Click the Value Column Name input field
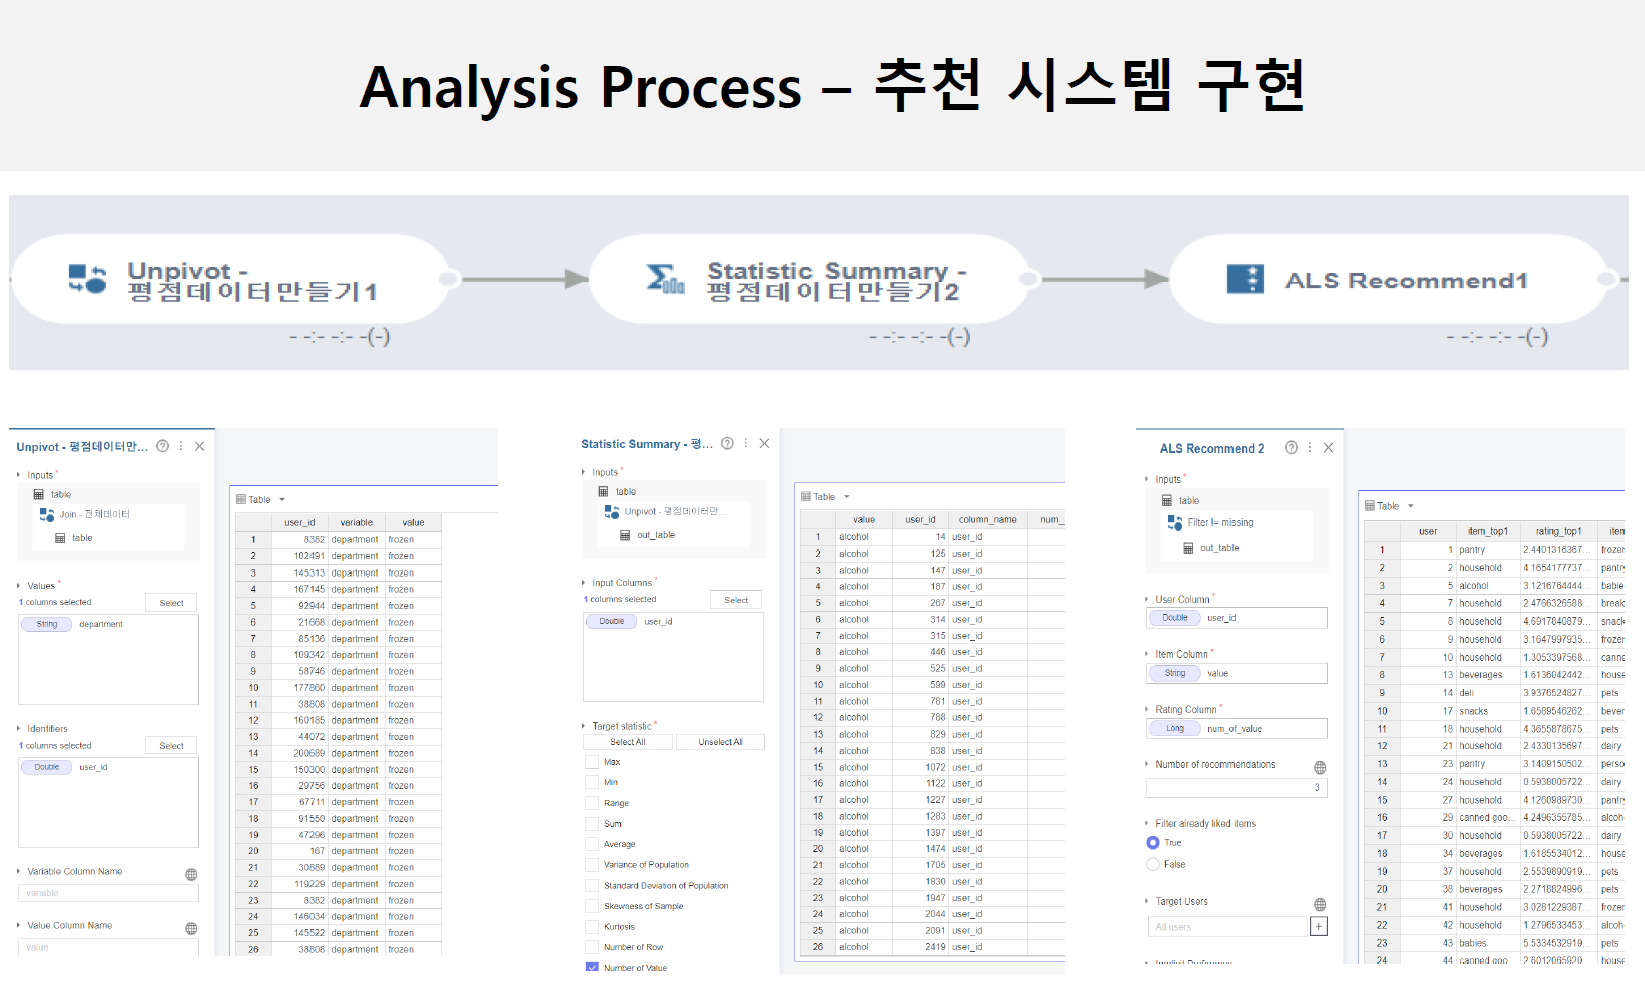Image resolution: width=1645 pixels, height=997 pixels. pos(108,946)
